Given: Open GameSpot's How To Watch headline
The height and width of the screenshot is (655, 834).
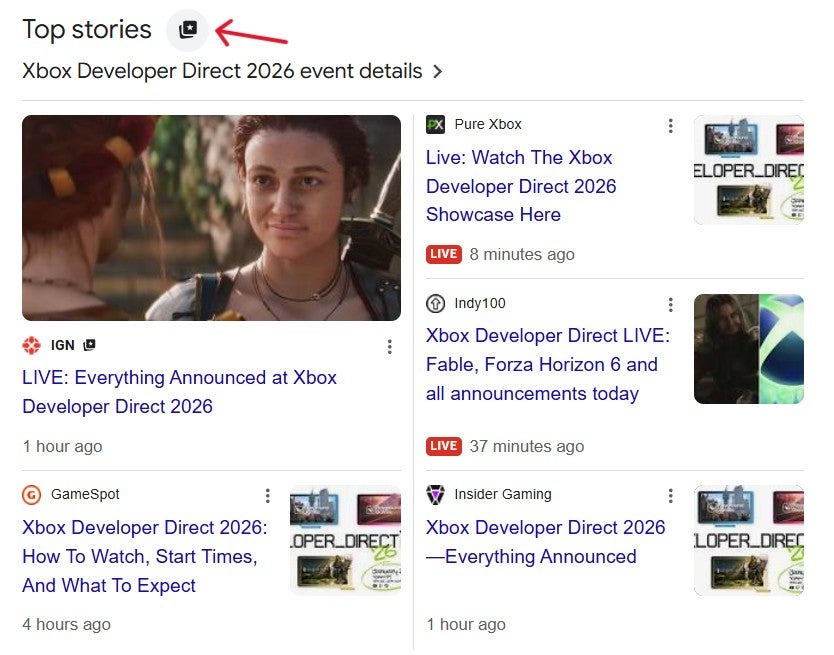Looking at the screenshot, I should 144,556.
